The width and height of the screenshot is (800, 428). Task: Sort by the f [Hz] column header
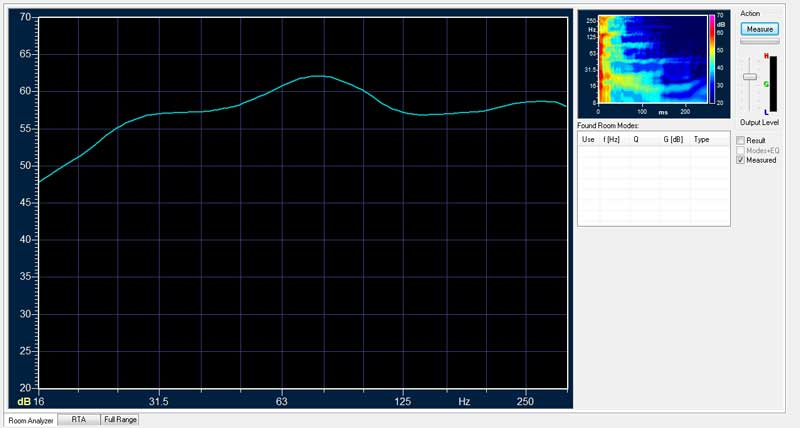[611, 139]
